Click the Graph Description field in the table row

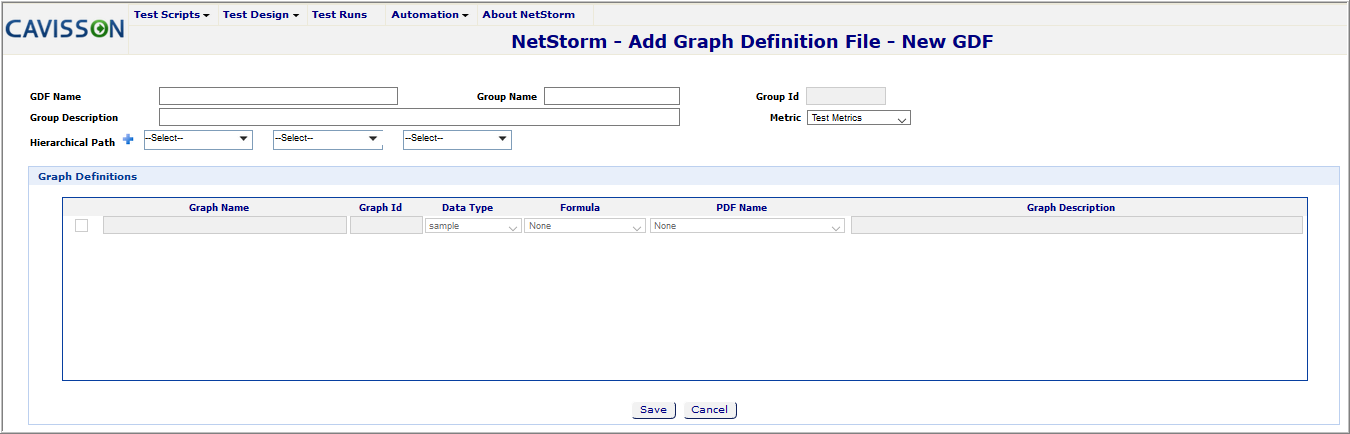(x=1077, y=226)
